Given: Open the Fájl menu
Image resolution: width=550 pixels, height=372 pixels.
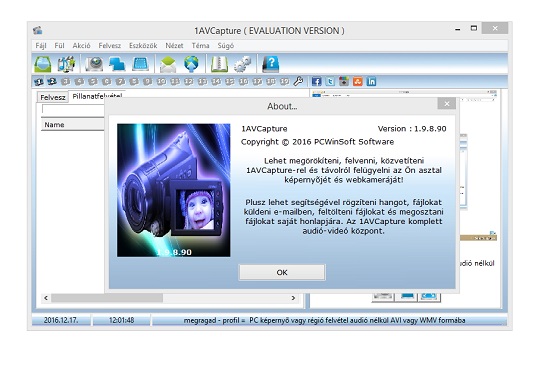Looking at the screenshot, I should [41, 46].
